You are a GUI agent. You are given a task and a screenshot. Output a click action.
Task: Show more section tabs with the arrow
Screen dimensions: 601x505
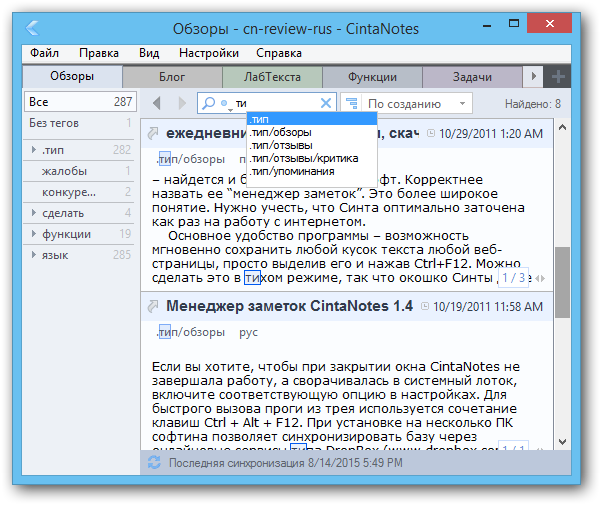coord(533,77)
